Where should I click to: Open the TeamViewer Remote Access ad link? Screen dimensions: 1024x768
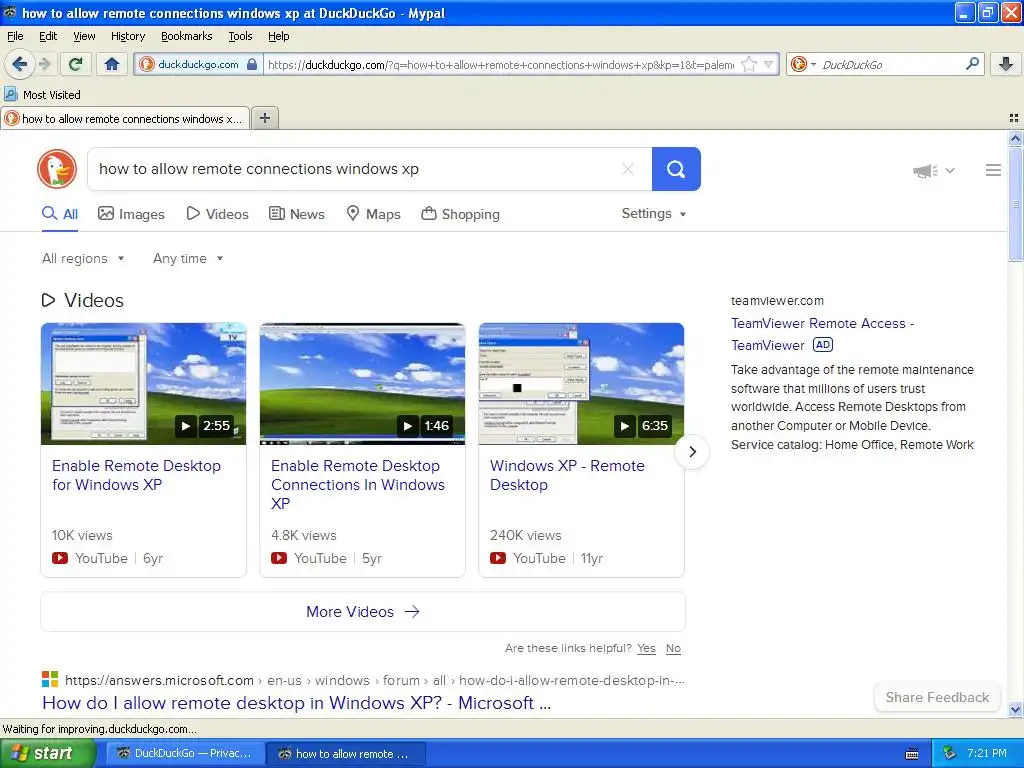click(822, 334)
